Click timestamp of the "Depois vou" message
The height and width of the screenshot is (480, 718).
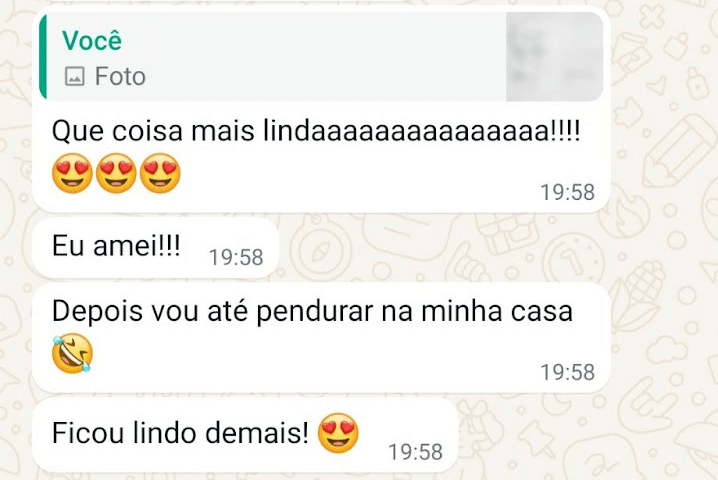click(567, 373)
